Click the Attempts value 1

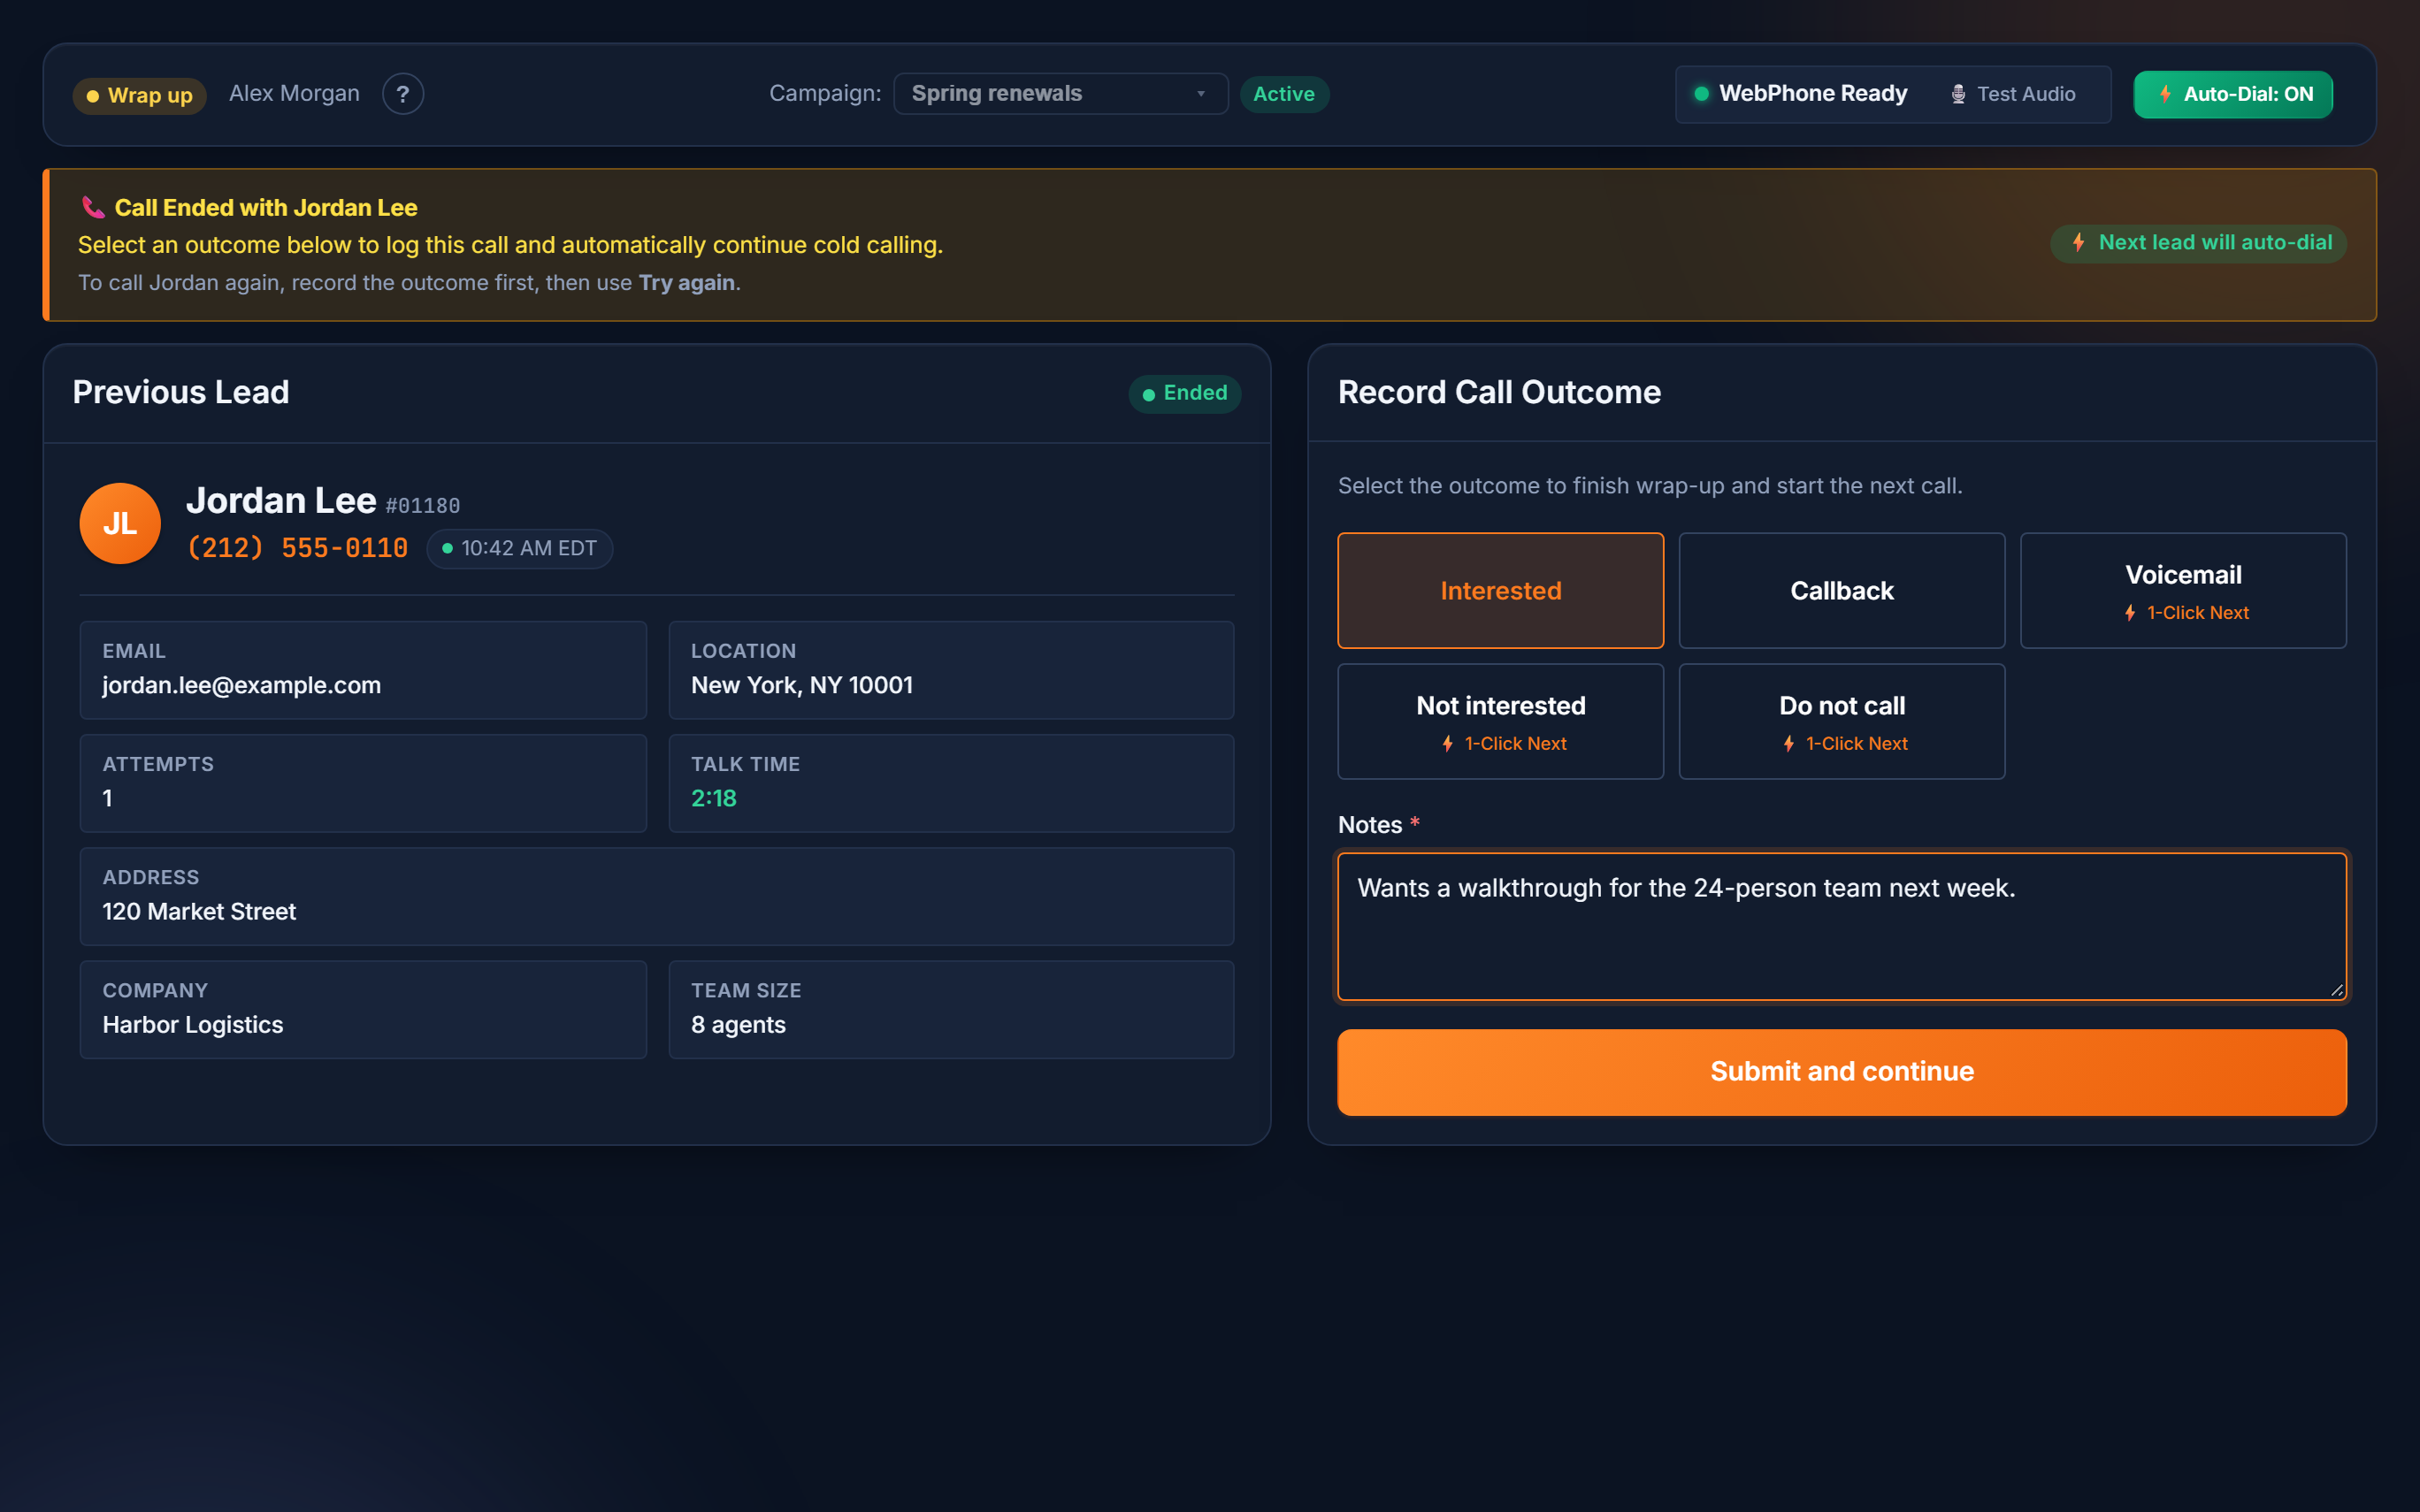coord(107,798)
